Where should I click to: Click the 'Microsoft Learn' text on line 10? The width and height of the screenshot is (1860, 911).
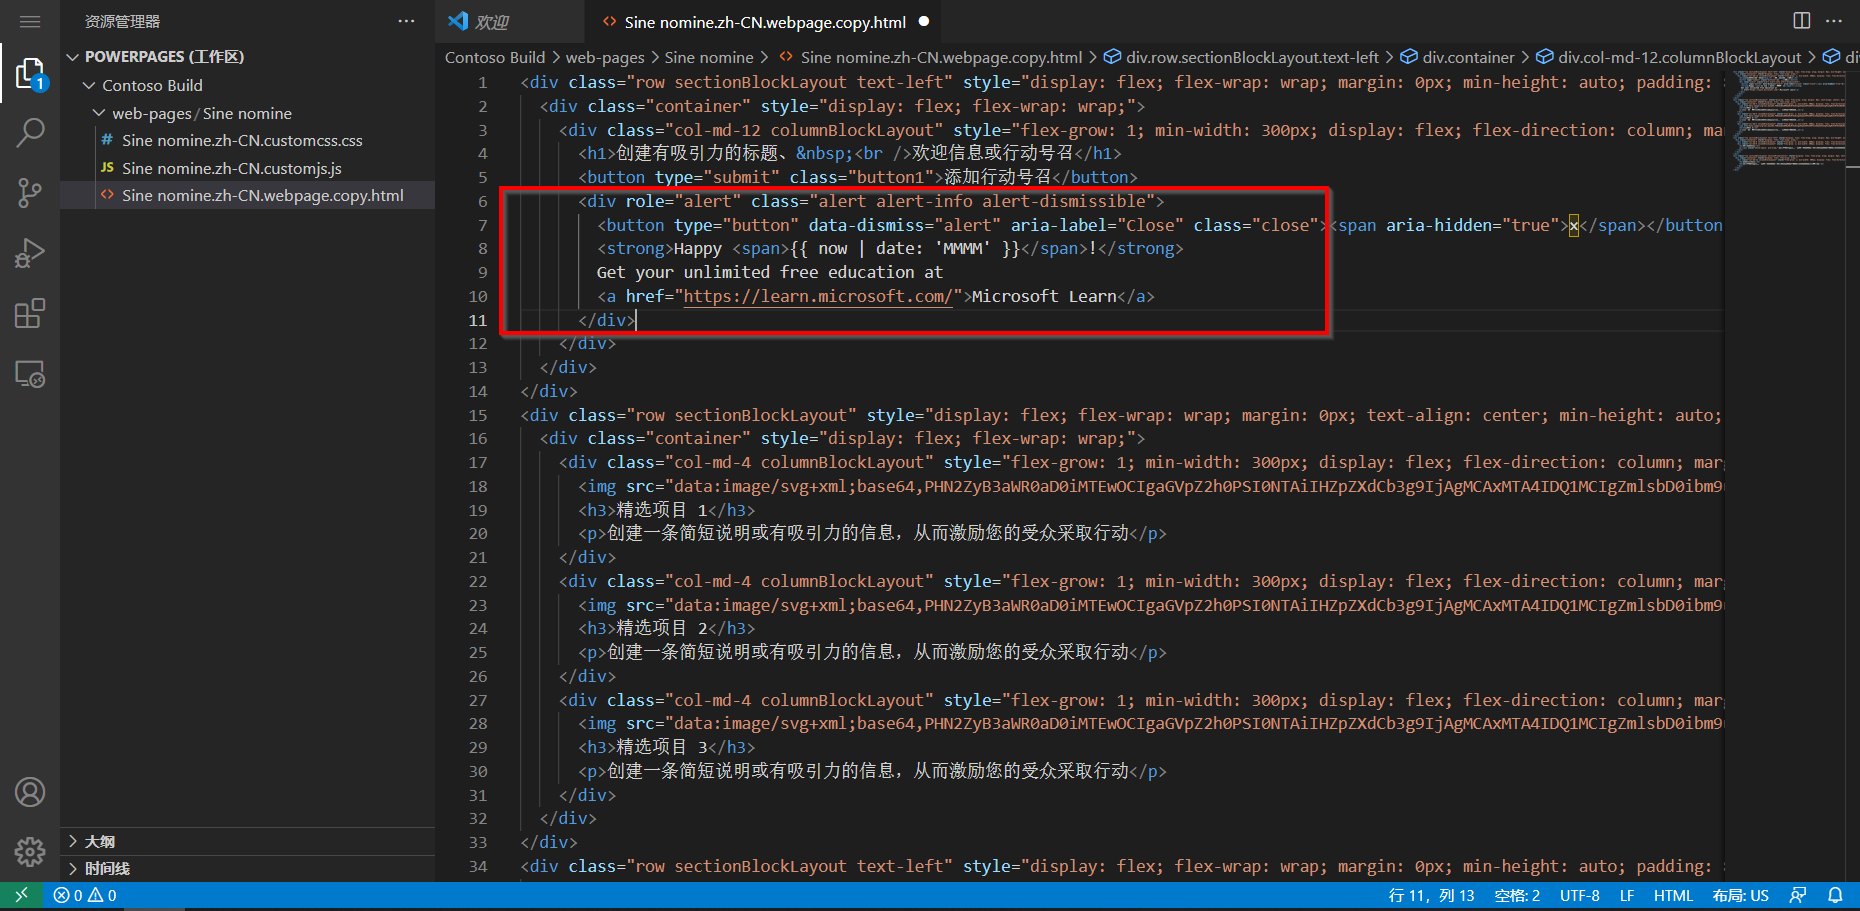1044,296
